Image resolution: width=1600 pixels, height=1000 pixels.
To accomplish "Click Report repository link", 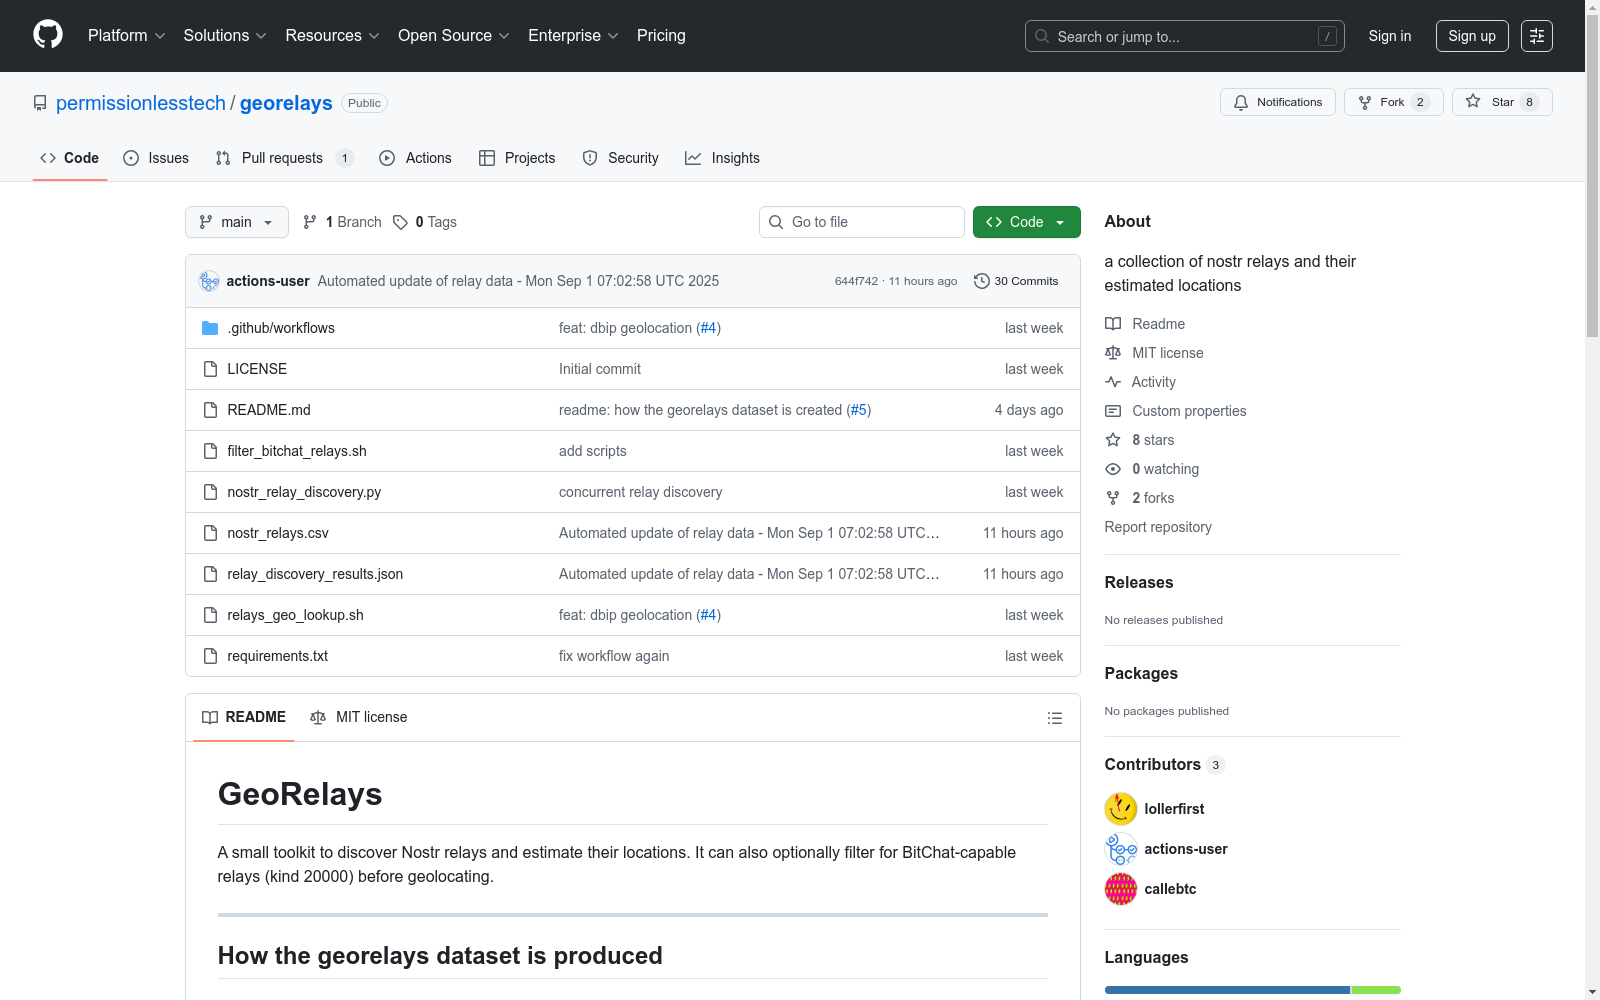I will tap(1158, 527).
